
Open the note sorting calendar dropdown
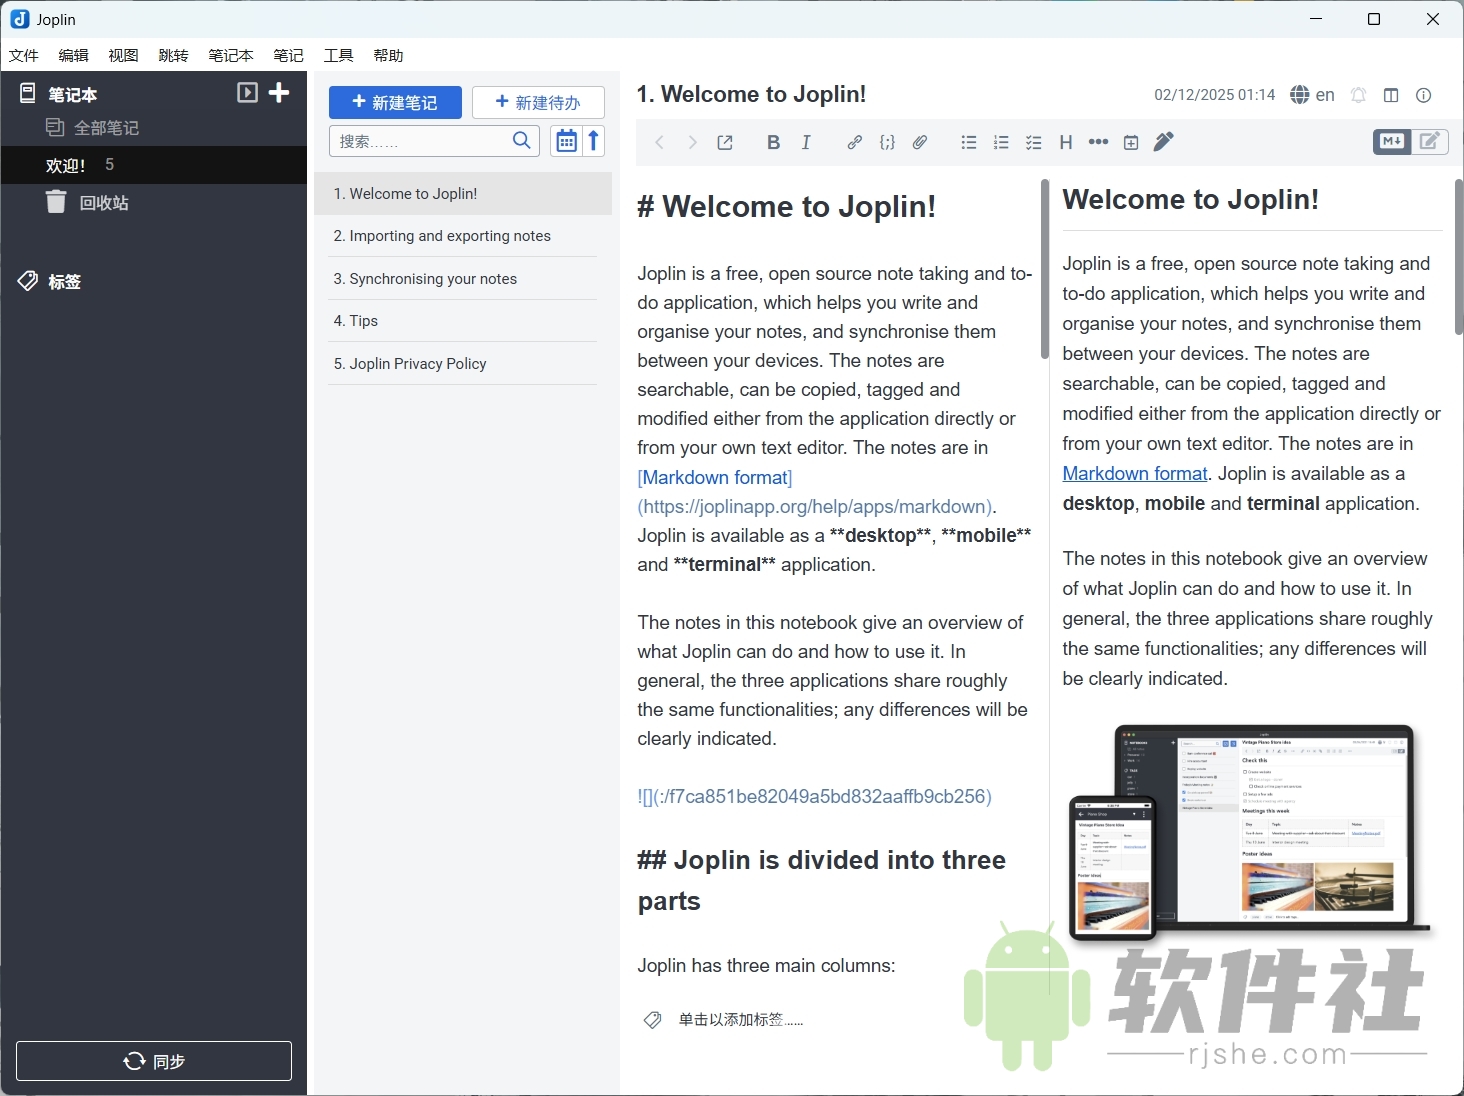click(x=566, y=141)
